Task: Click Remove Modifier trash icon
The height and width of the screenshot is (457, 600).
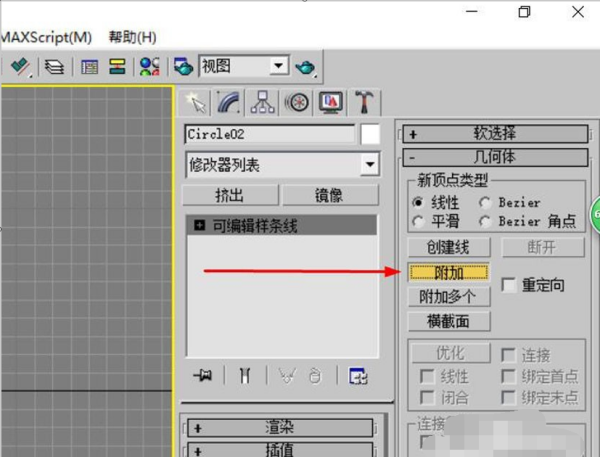Action: (315, 376)
